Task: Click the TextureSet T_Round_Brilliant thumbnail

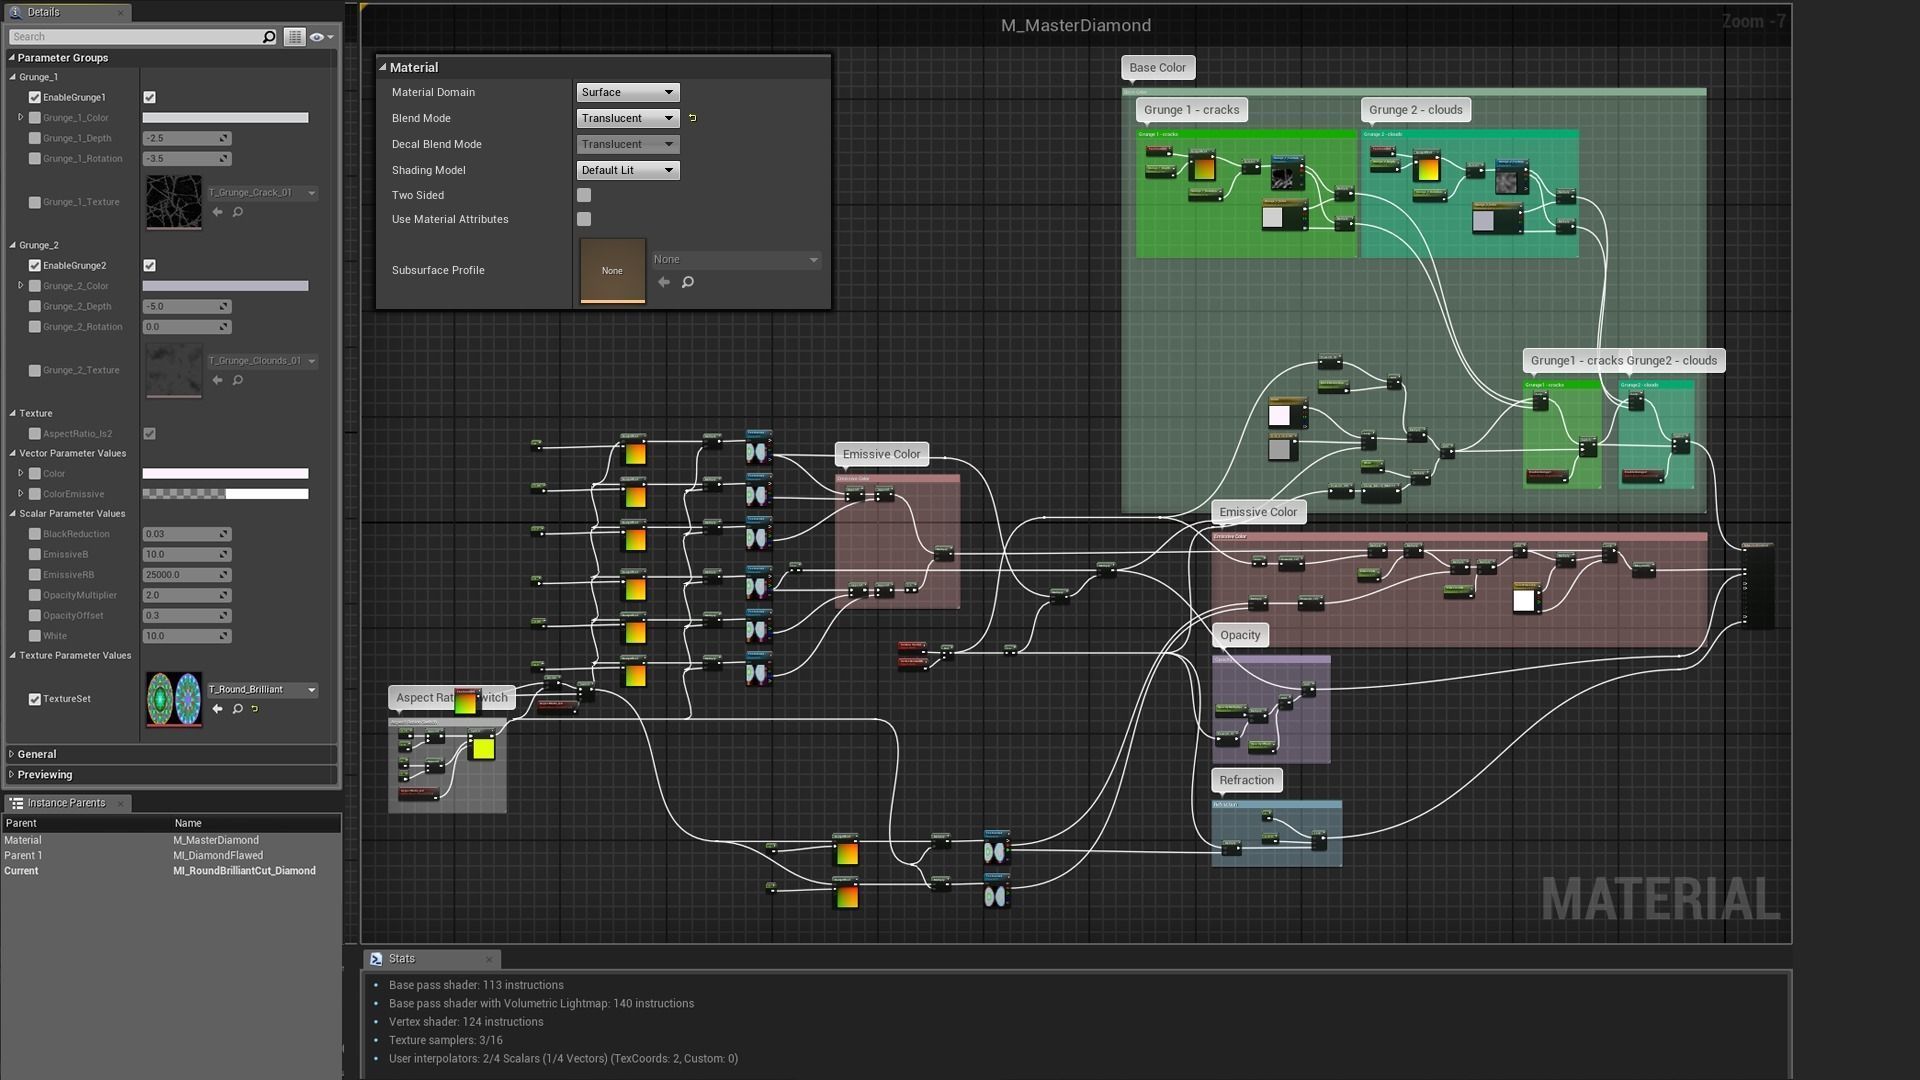Action: click(x=174, y=699)
